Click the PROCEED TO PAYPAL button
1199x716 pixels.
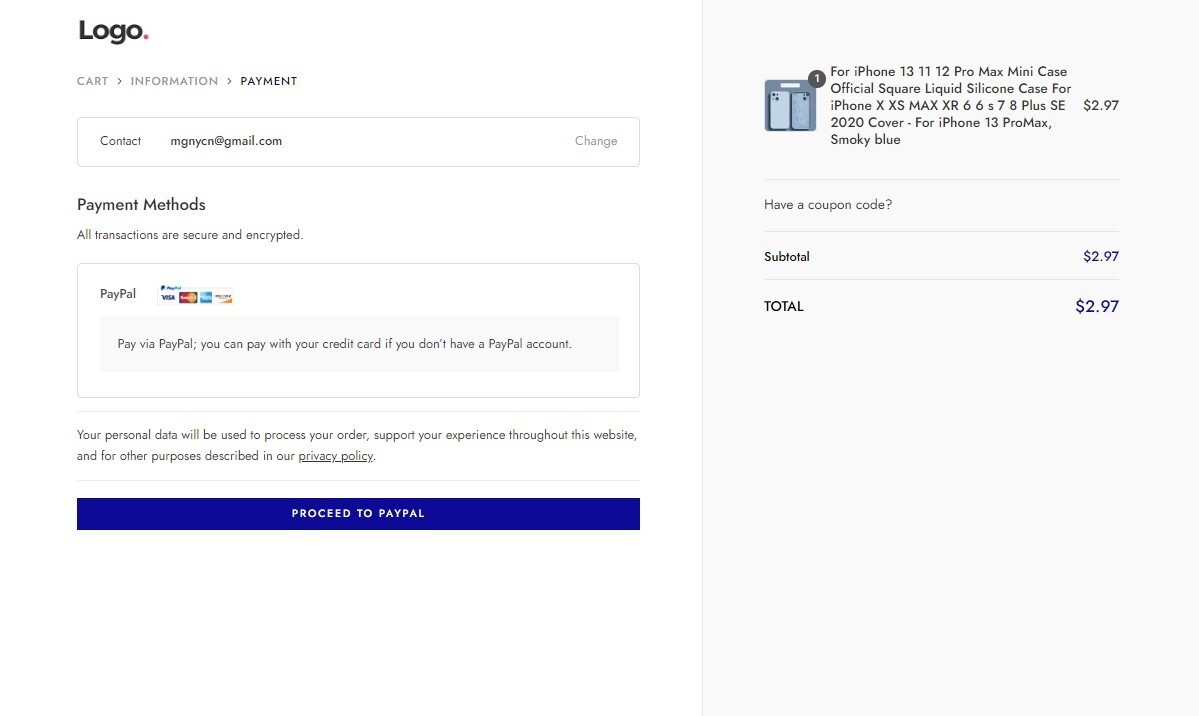coord(358,513)
